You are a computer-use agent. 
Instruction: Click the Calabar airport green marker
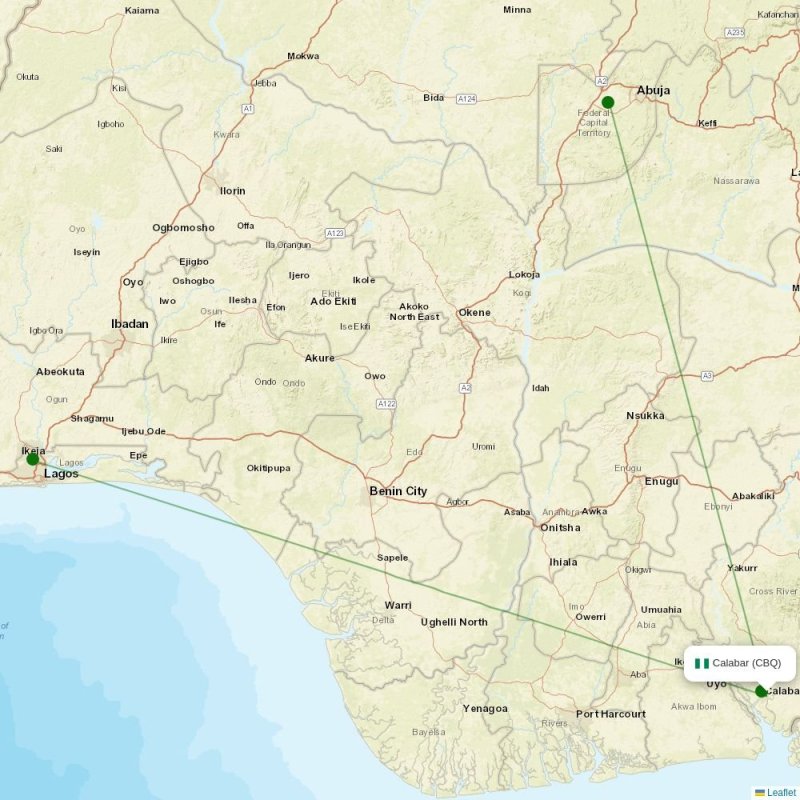coord(761,691)
